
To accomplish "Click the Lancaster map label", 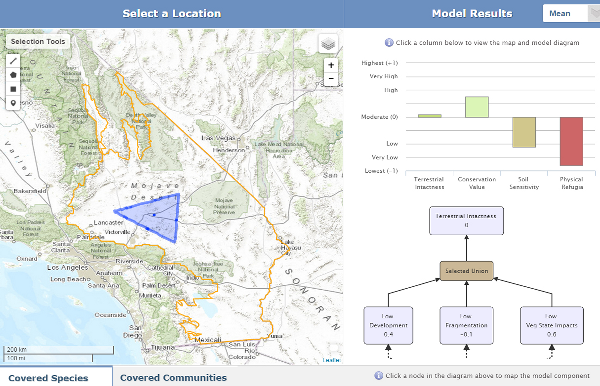I will 108,222.
